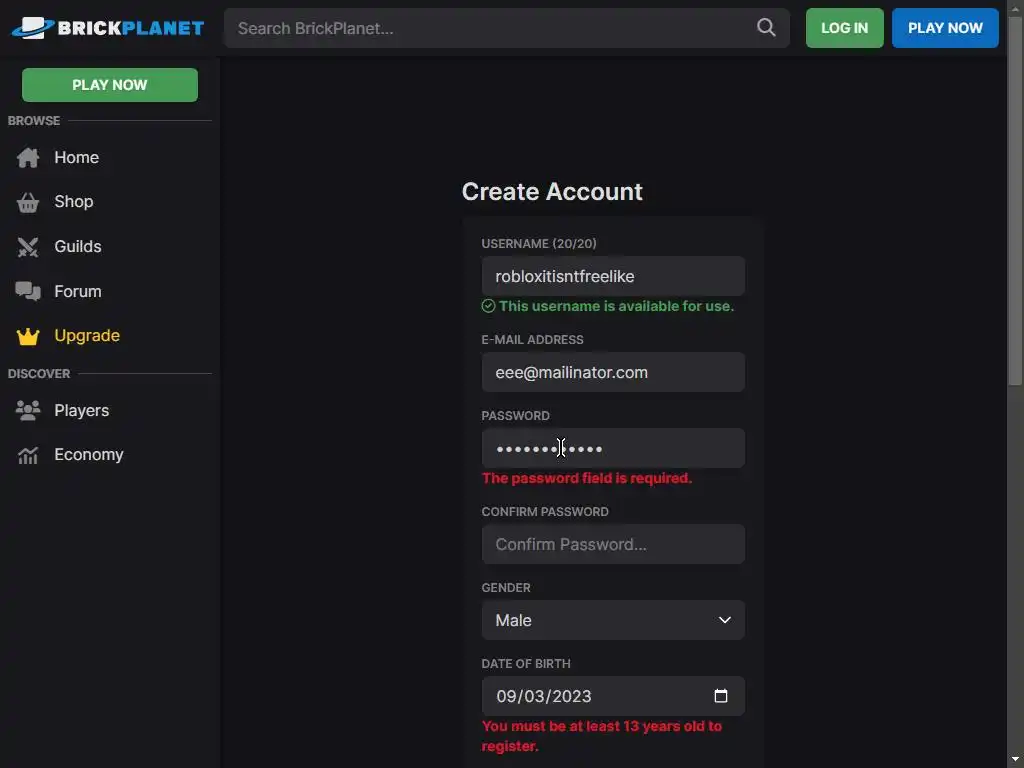Viewport: 1024px width, 768px height.
Task: Click the search magnifier icon
Action: [766, 28]
